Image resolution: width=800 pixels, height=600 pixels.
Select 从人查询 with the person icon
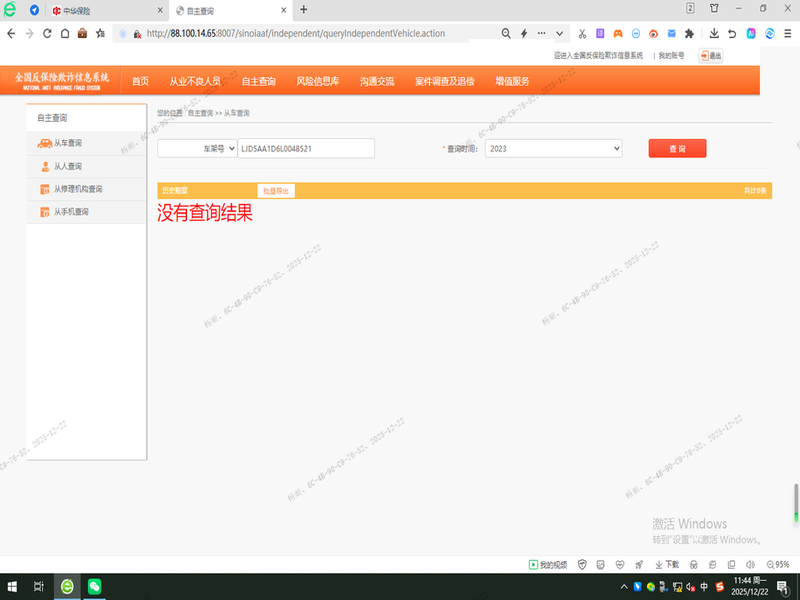(45, 166)
